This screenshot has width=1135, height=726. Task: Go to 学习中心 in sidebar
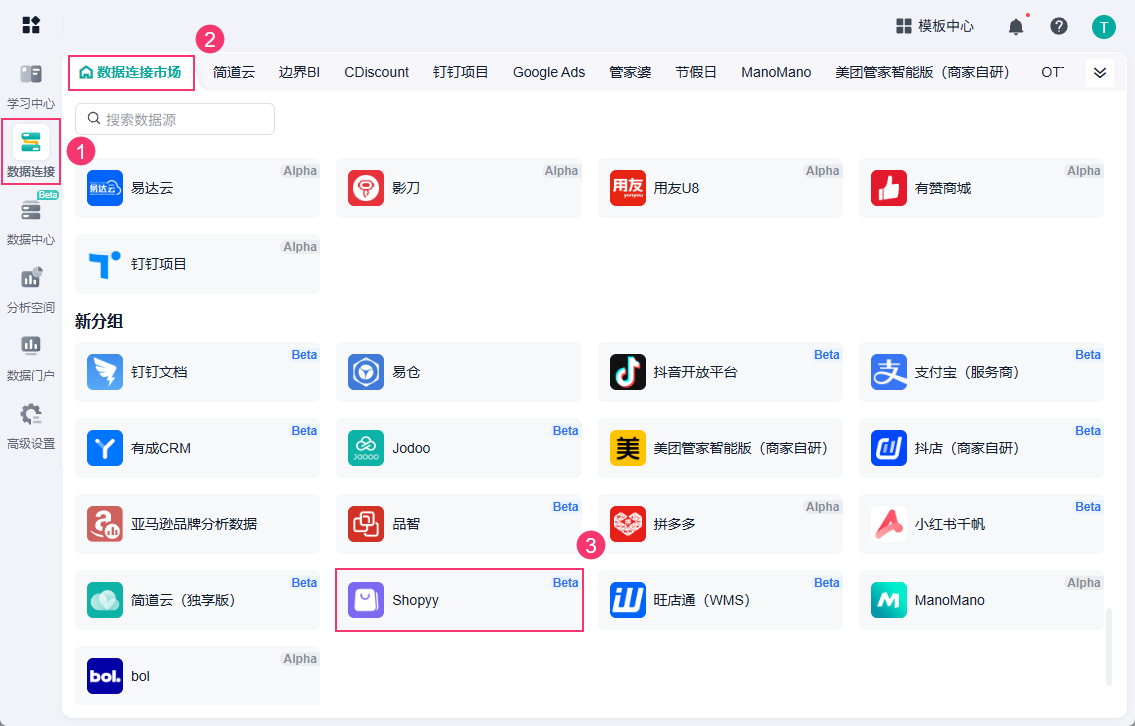[30, 86]
